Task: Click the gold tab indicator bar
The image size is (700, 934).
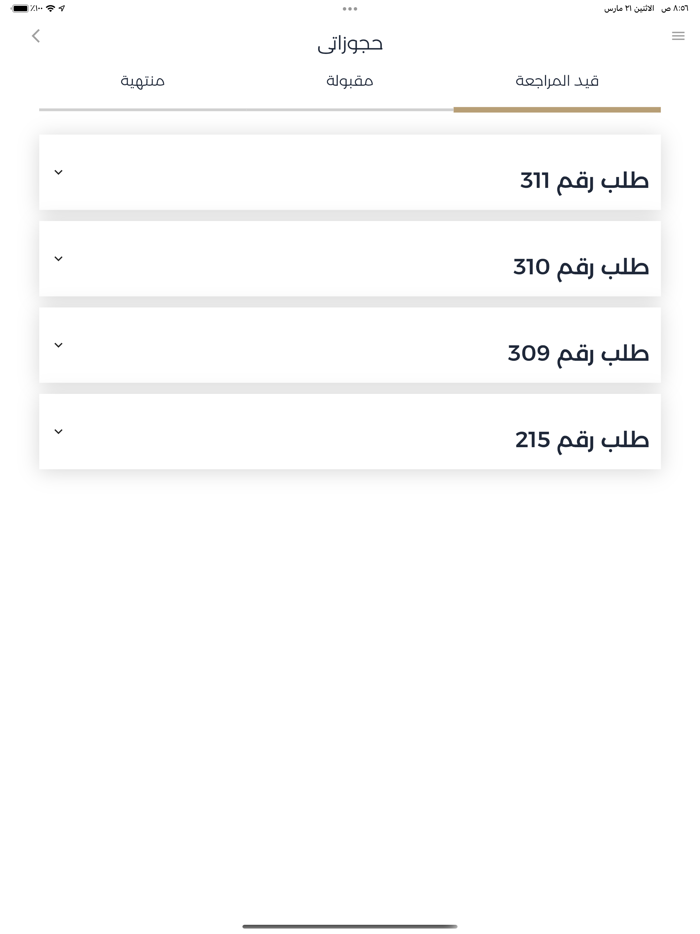Action: click(556, 108)
